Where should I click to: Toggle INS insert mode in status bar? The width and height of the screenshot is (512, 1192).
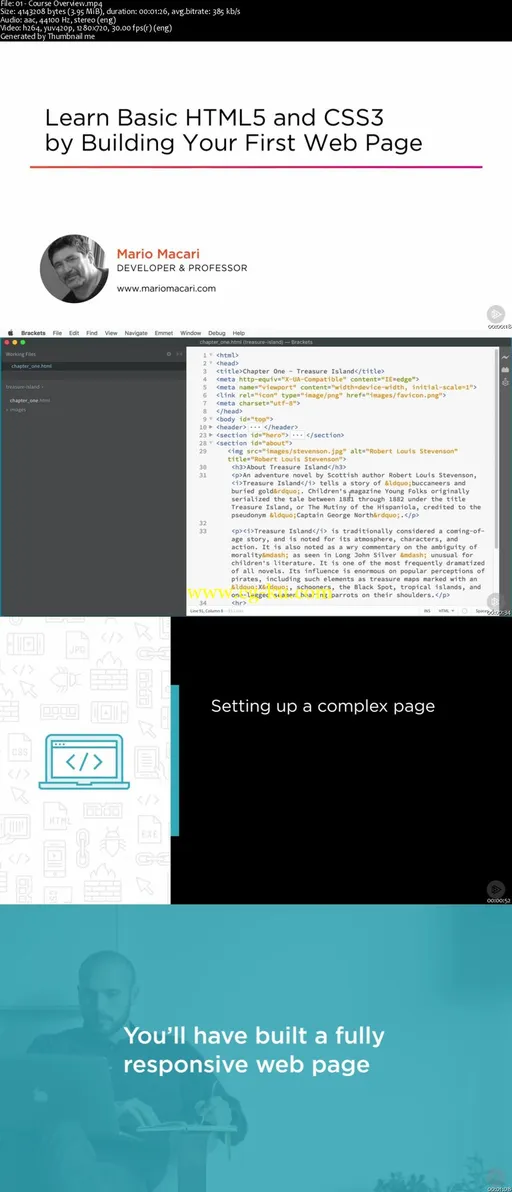point(427,611)
